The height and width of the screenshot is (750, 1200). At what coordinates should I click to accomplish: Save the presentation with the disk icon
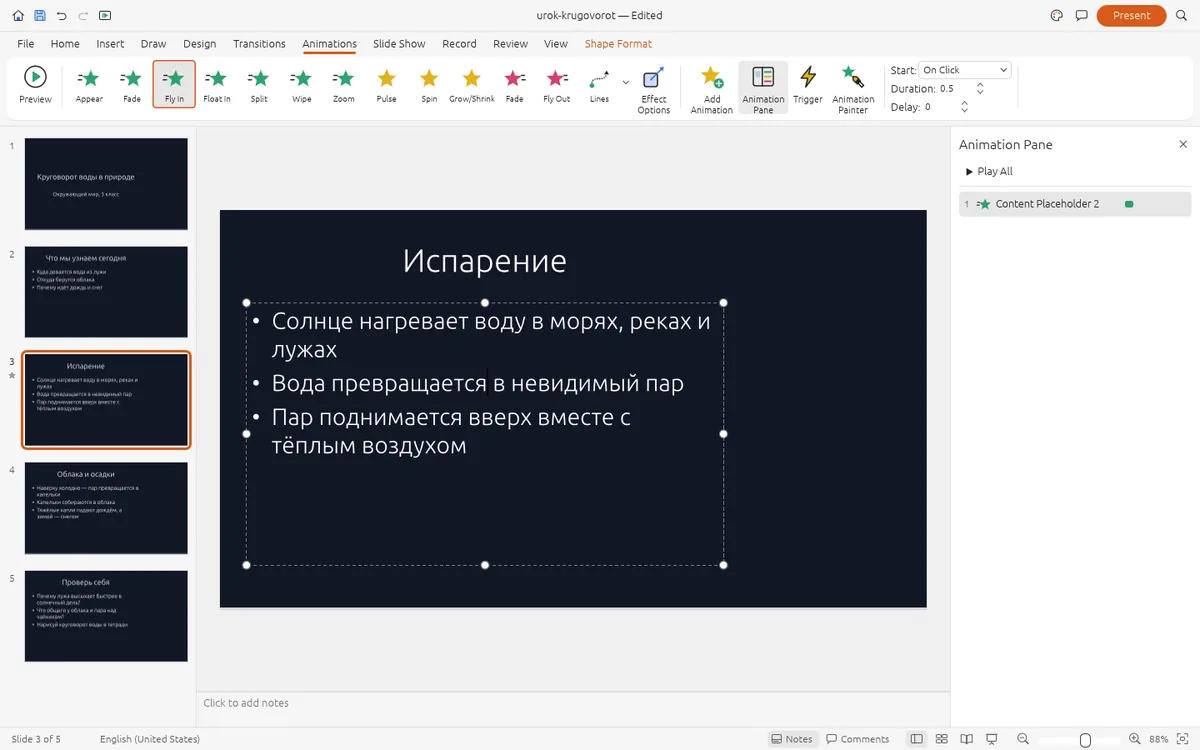click(40, 15)
